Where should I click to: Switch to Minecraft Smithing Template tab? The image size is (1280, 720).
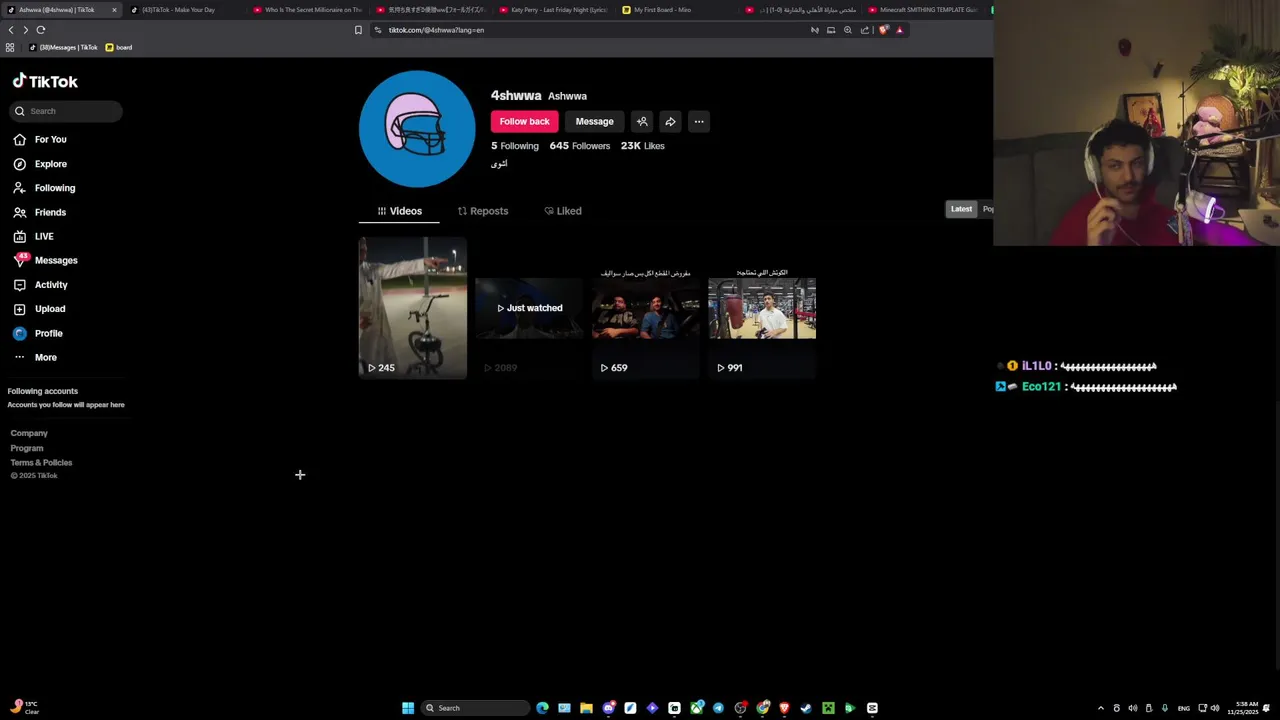[922, 10]
